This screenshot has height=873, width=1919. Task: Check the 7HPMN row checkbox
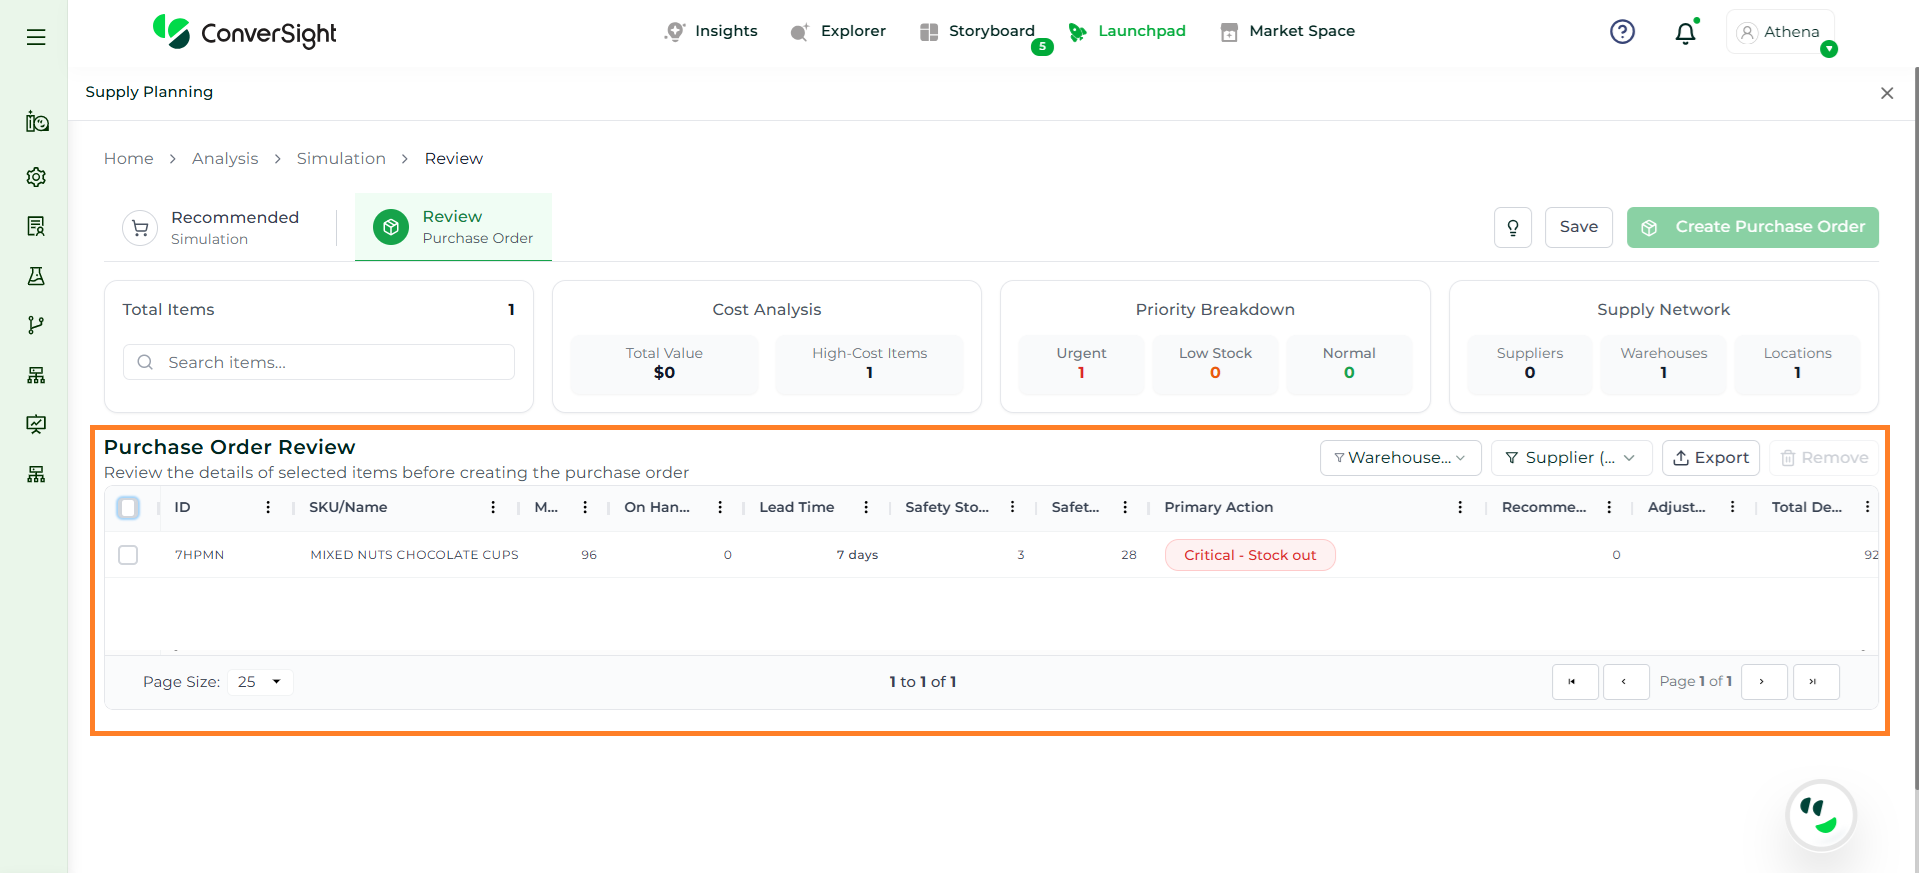[128, 555]
